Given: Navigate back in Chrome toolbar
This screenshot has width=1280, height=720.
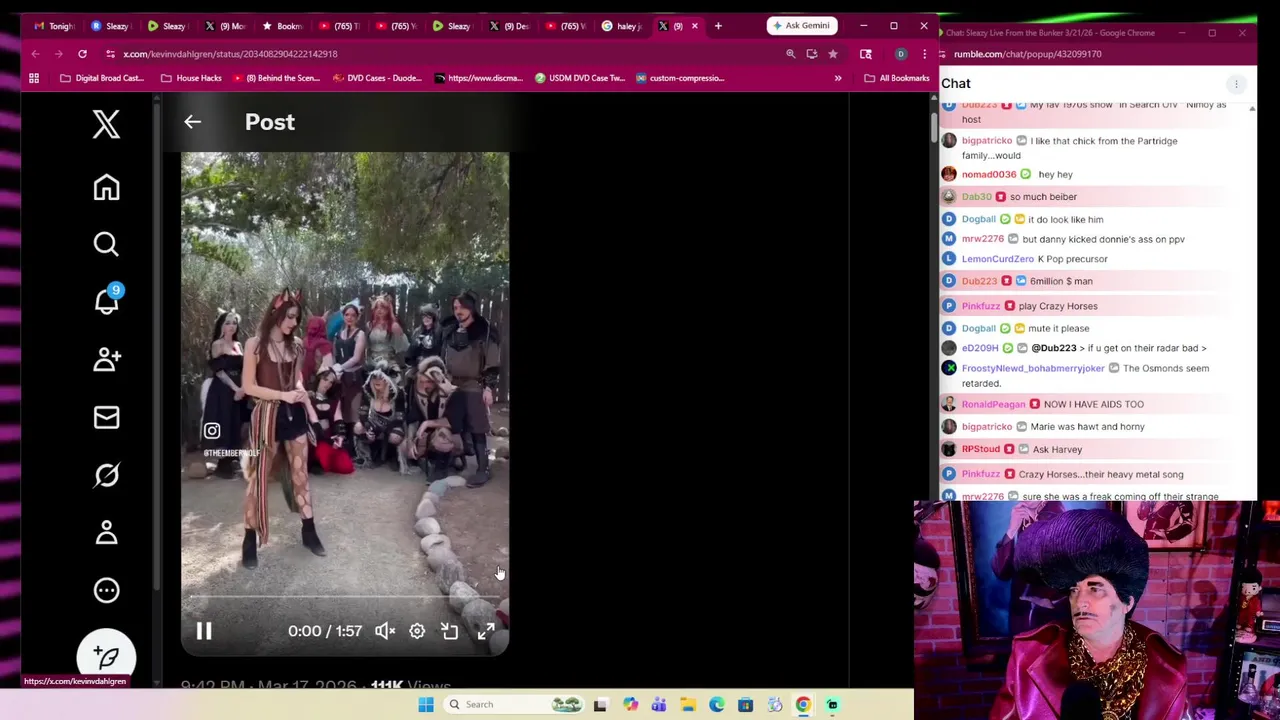Looking at the screenshot, I should pyautogui.click(x=35, y=54).
